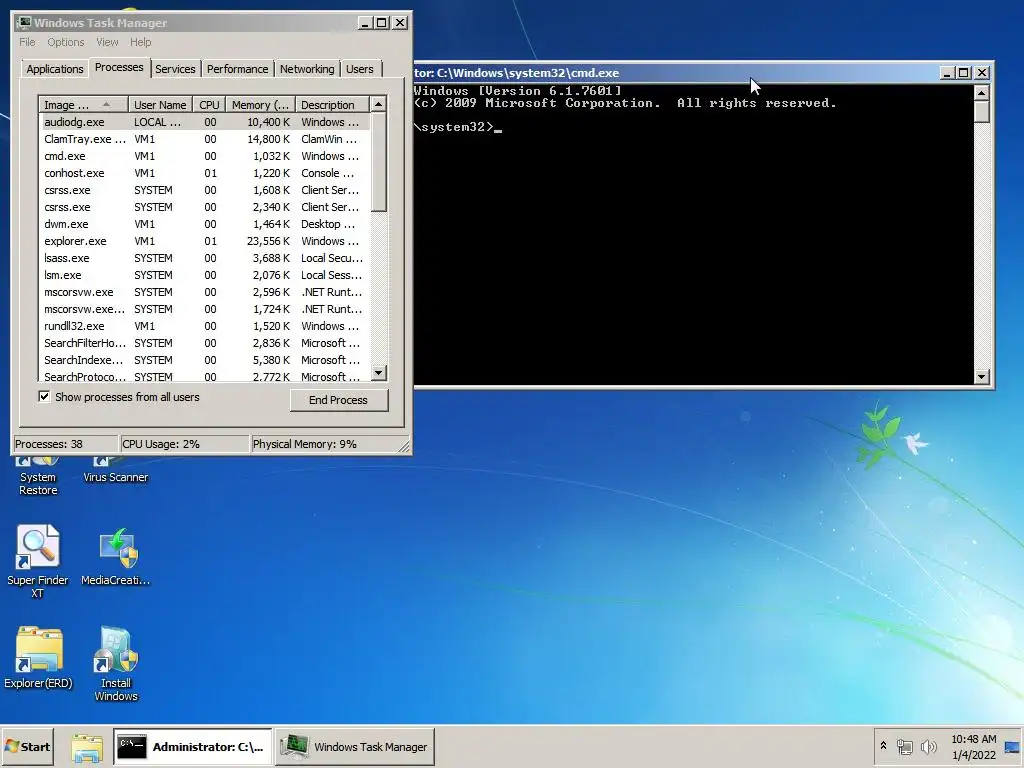This screenshot has width=1024, height=768.
Task: Switch to the Processes tab
Action: [119, 67]
